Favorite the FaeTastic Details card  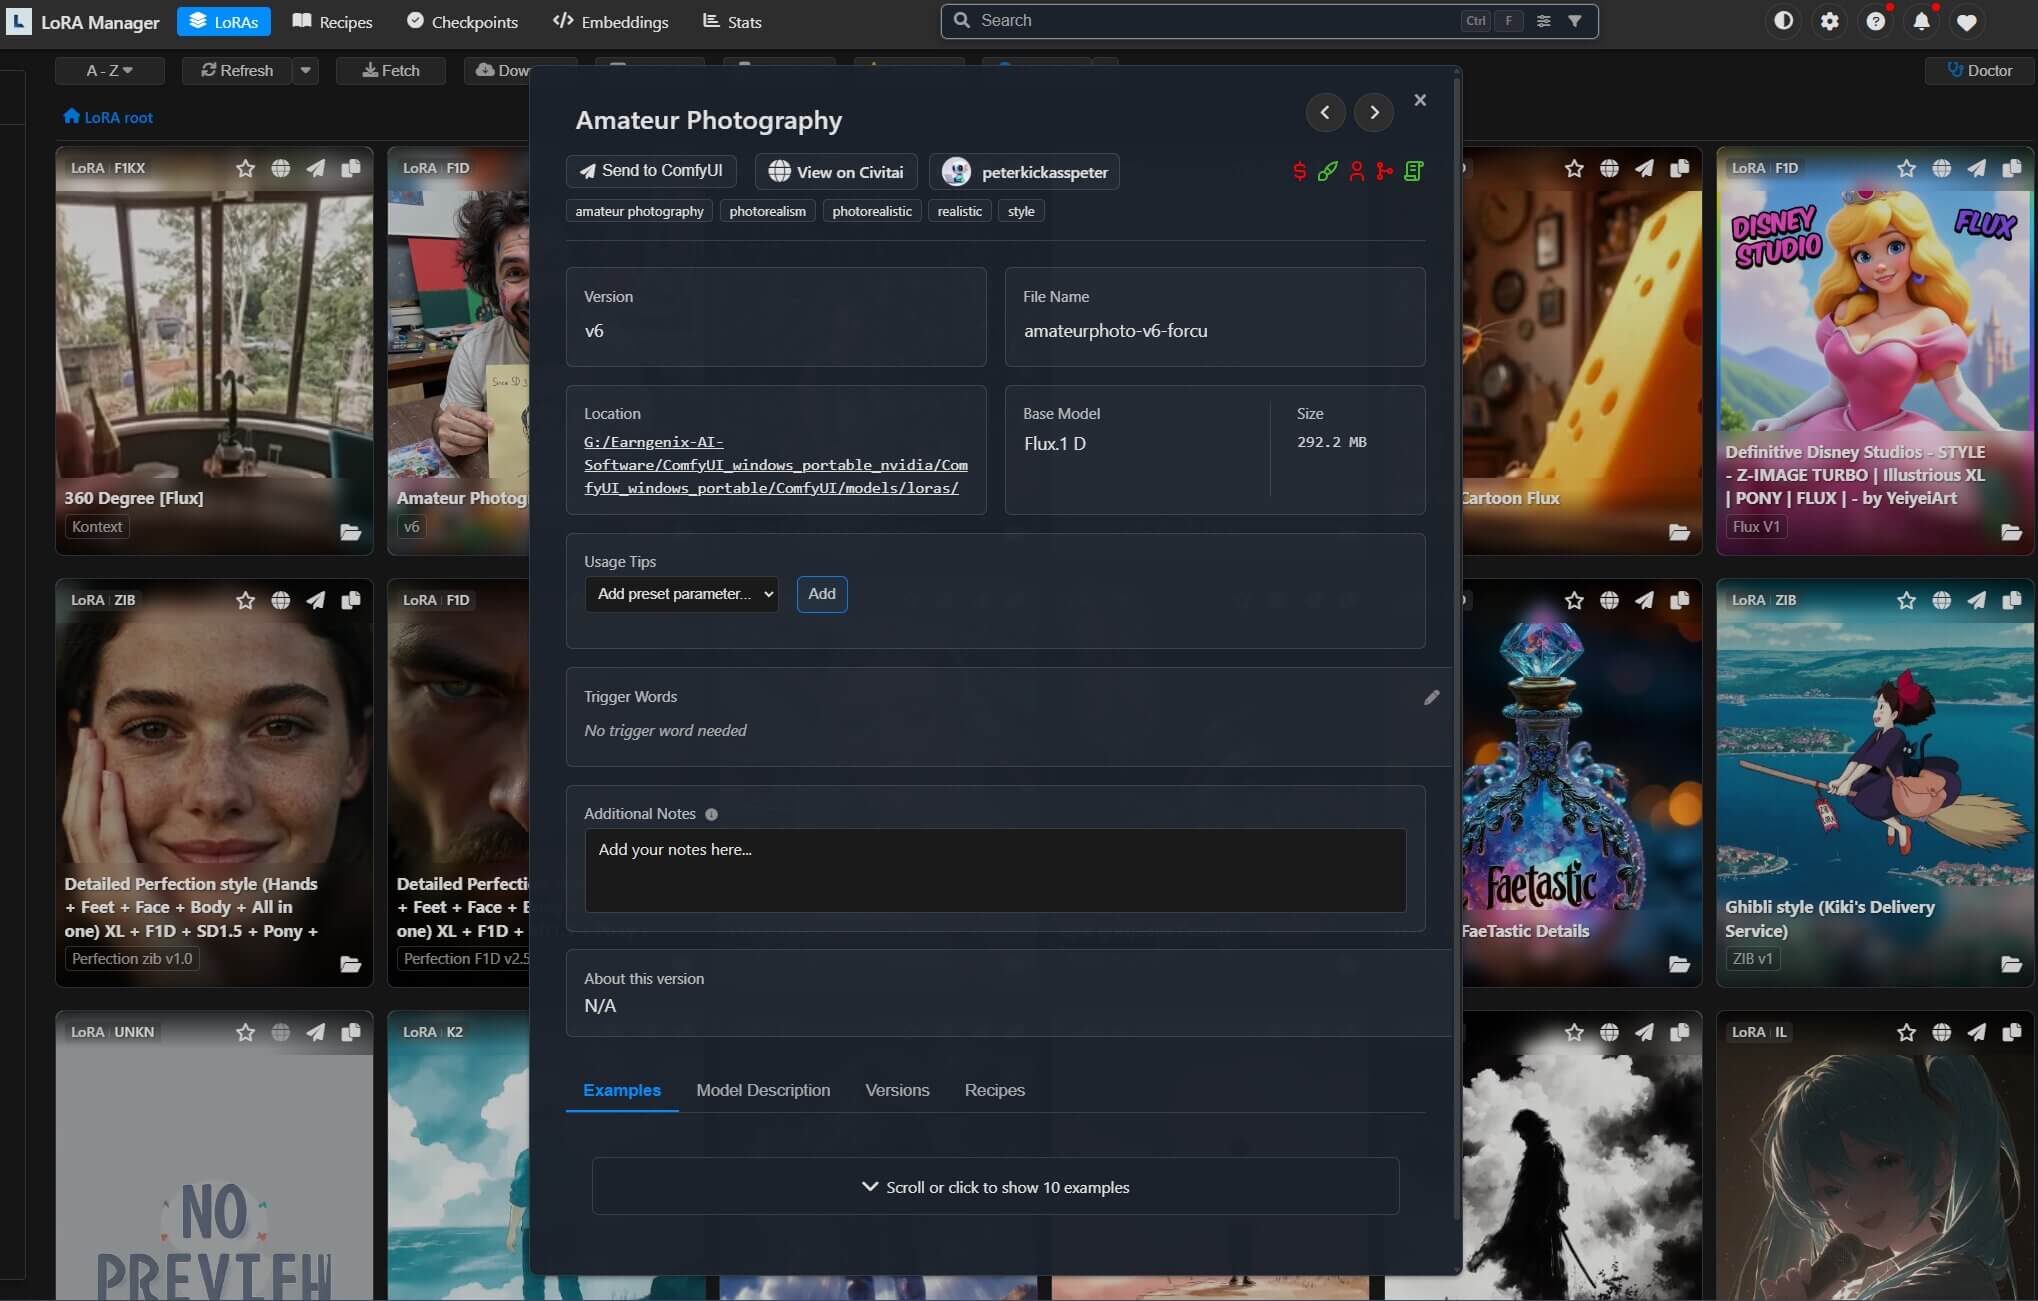point(1574,600)
